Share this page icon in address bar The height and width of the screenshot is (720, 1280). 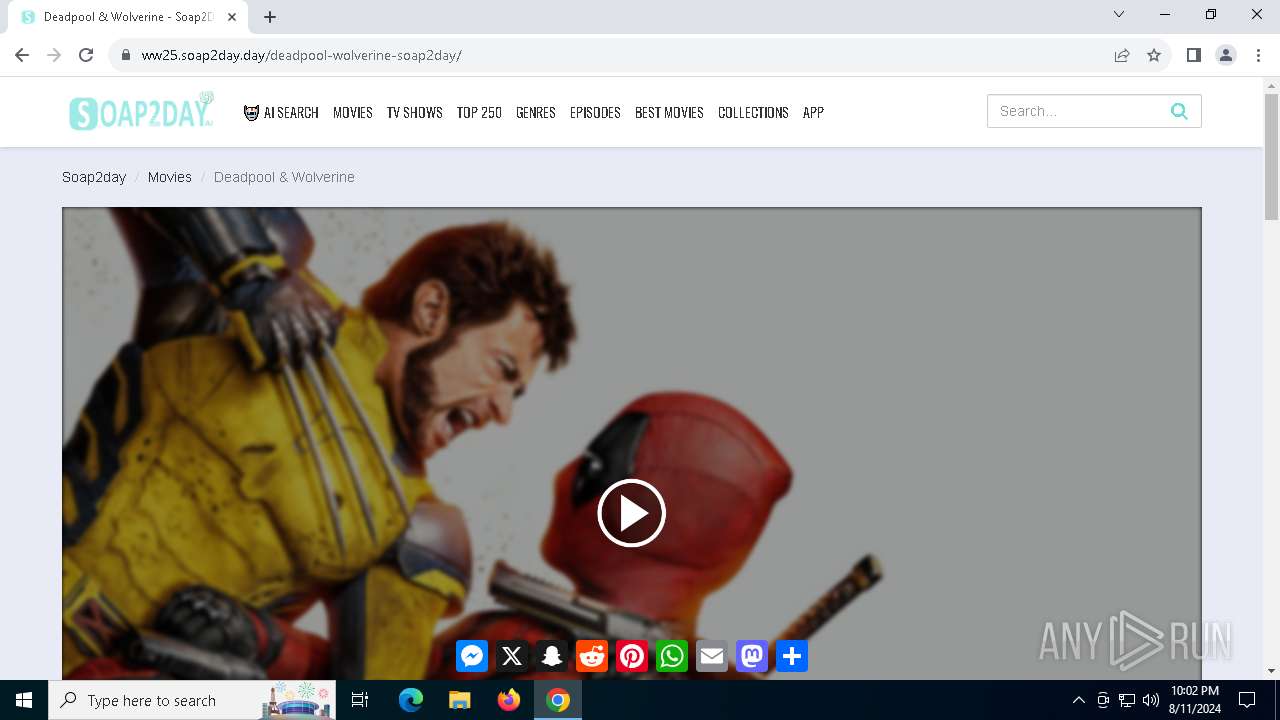pos(1122,55)
